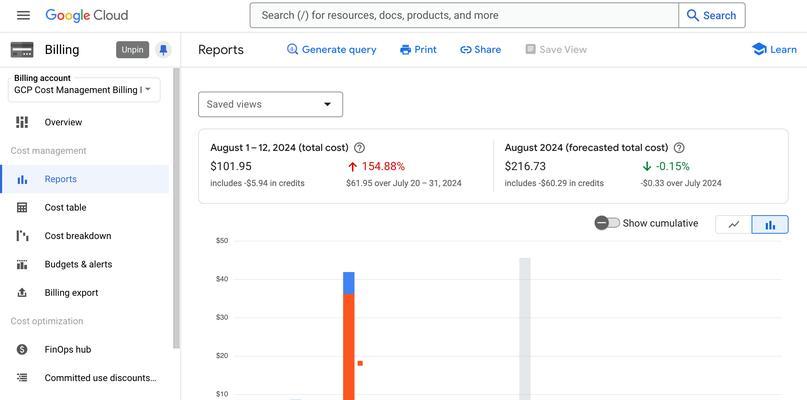Open the Saved views dropdown

[271, 105]
